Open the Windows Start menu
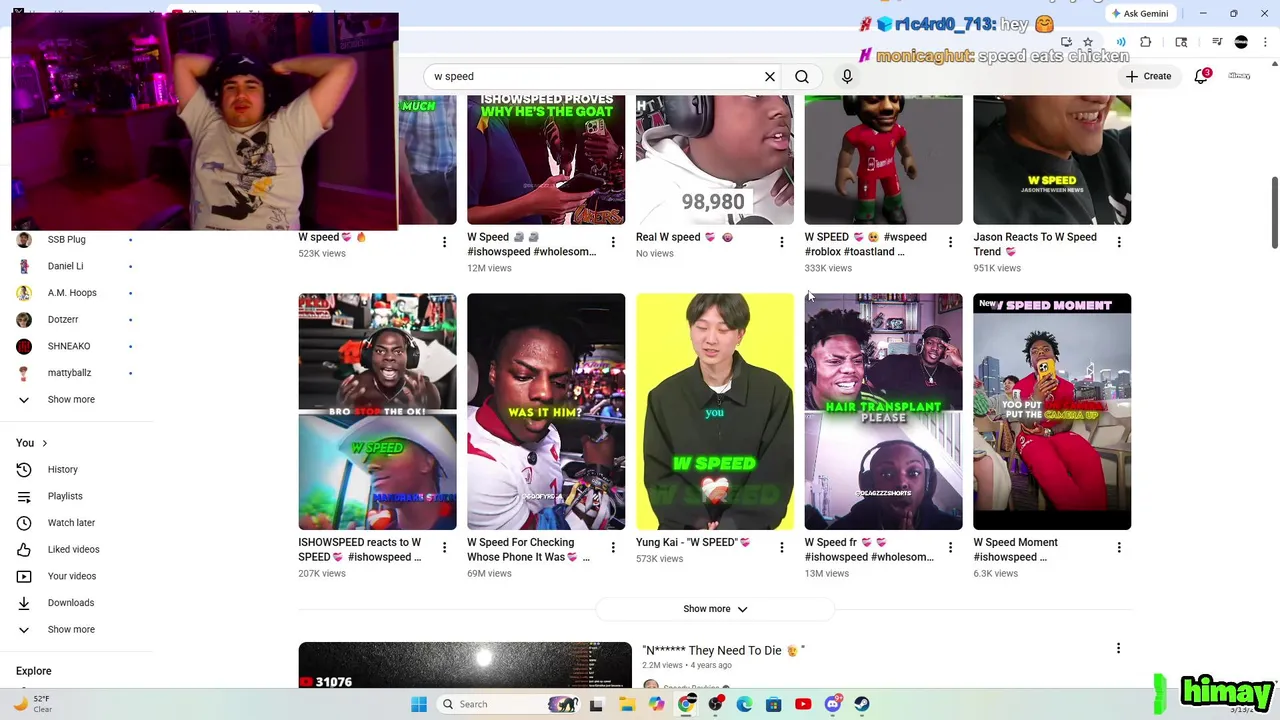Viewport: 1280px width, 720px height. pyautogui.click(x=419, y=704)
